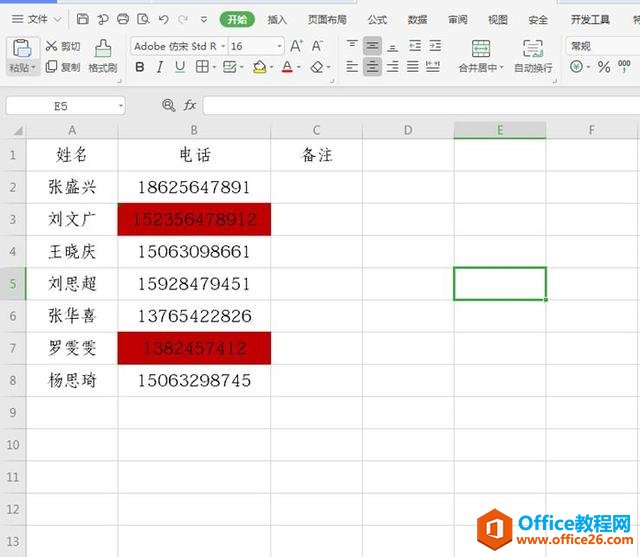Increase indent in cell
This screenshot has width=640, height=557.
point(435,46)
